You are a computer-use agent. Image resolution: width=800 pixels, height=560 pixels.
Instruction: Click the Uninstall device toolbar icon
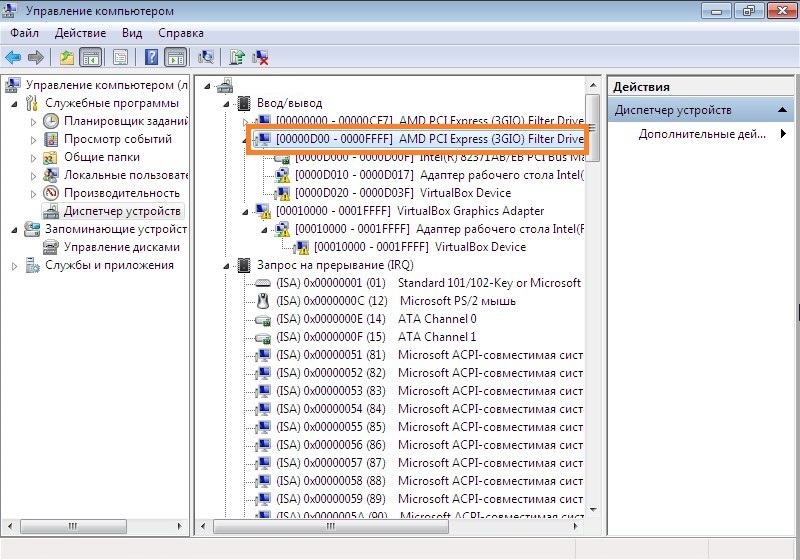point(260,57)
